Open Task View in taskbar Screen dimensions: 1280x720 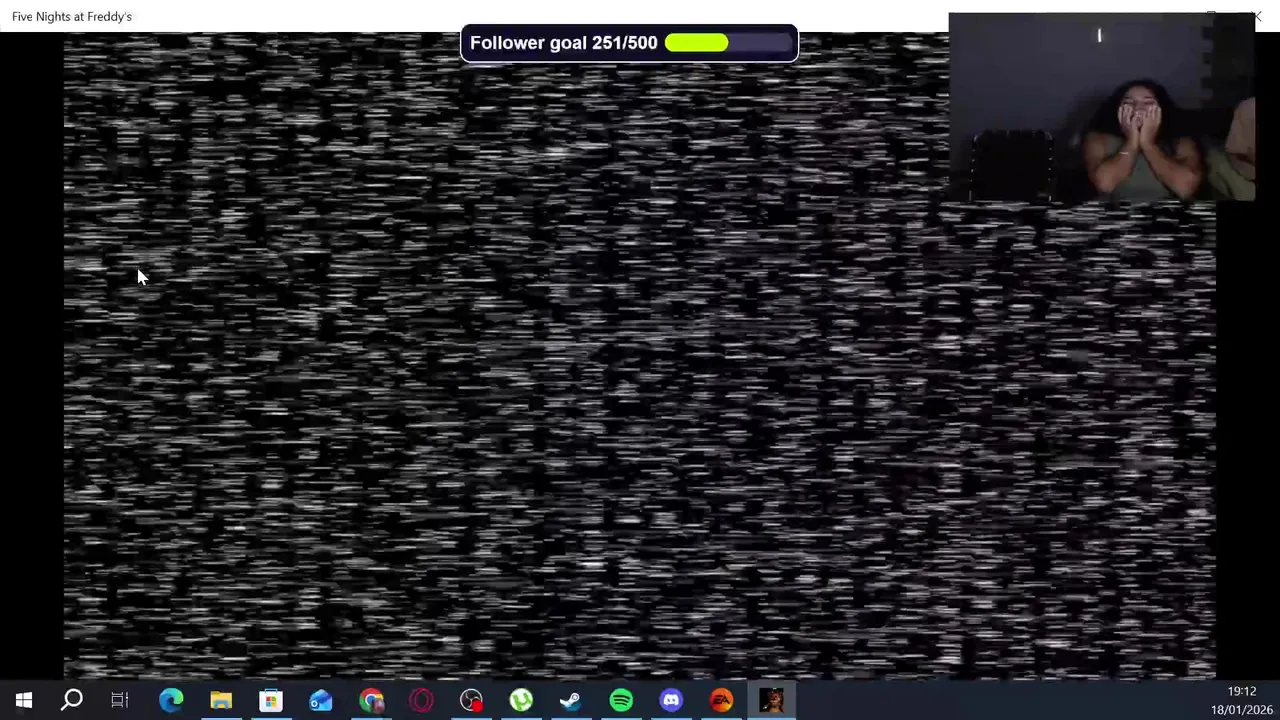point(120,700)
